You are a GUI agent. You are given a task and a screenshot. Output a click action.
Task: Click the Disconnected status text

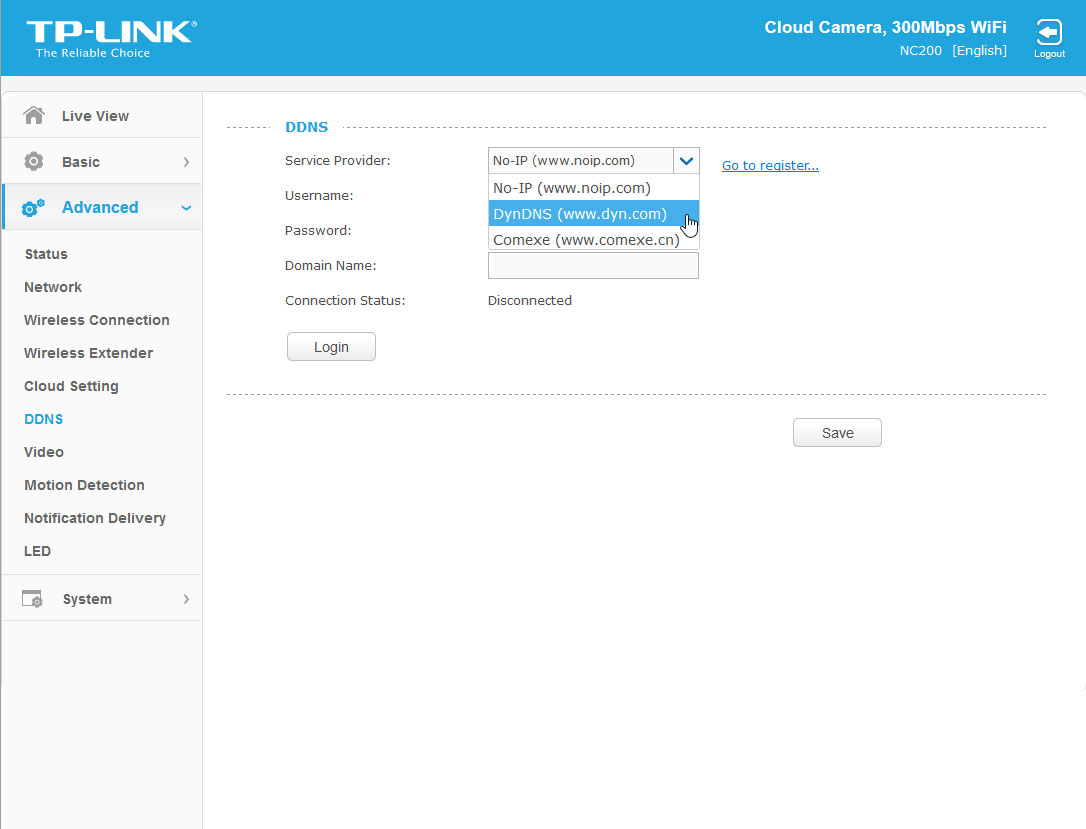point(530,301)
